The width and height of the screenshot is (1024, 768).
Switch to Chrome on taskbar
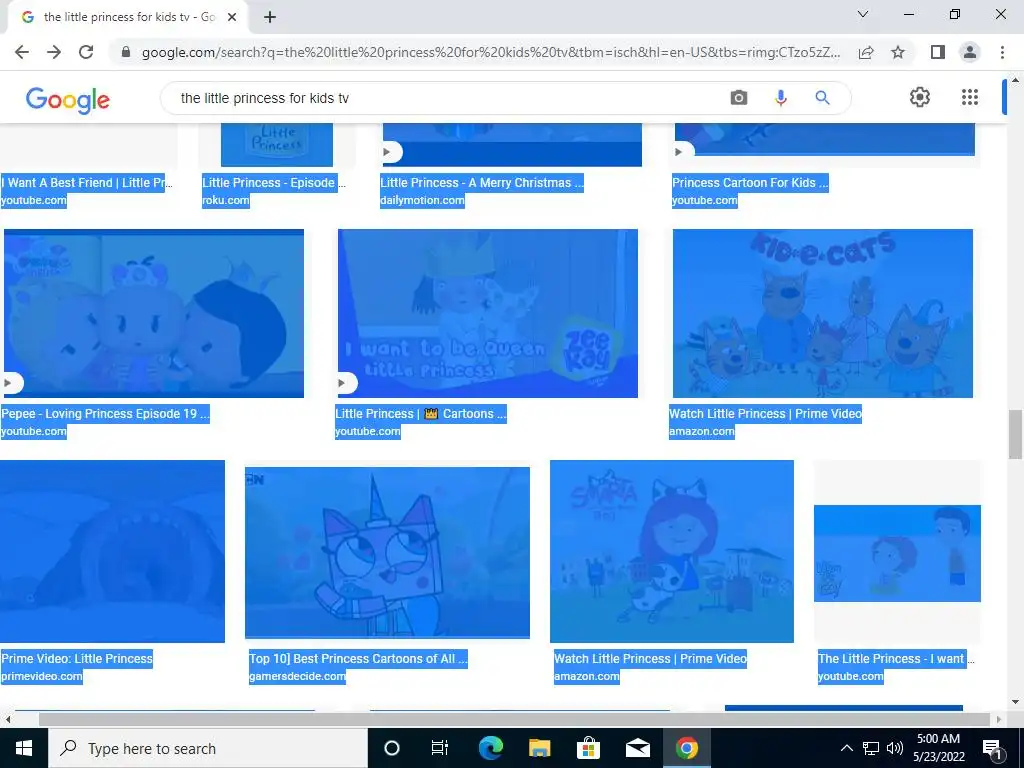pos(686,748)
